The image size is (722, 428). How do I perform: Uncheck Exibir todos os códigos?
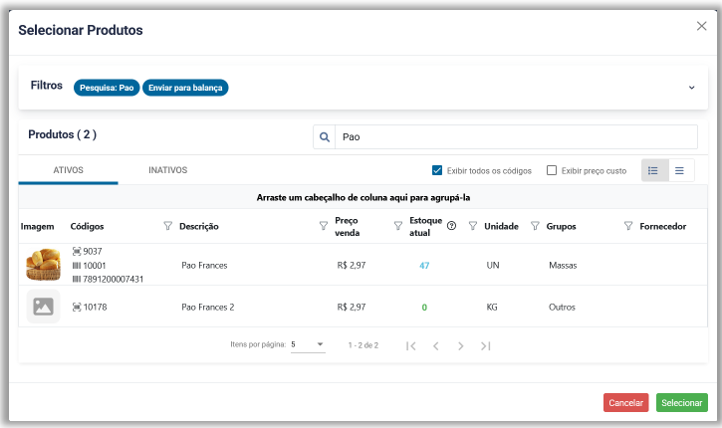437,170
